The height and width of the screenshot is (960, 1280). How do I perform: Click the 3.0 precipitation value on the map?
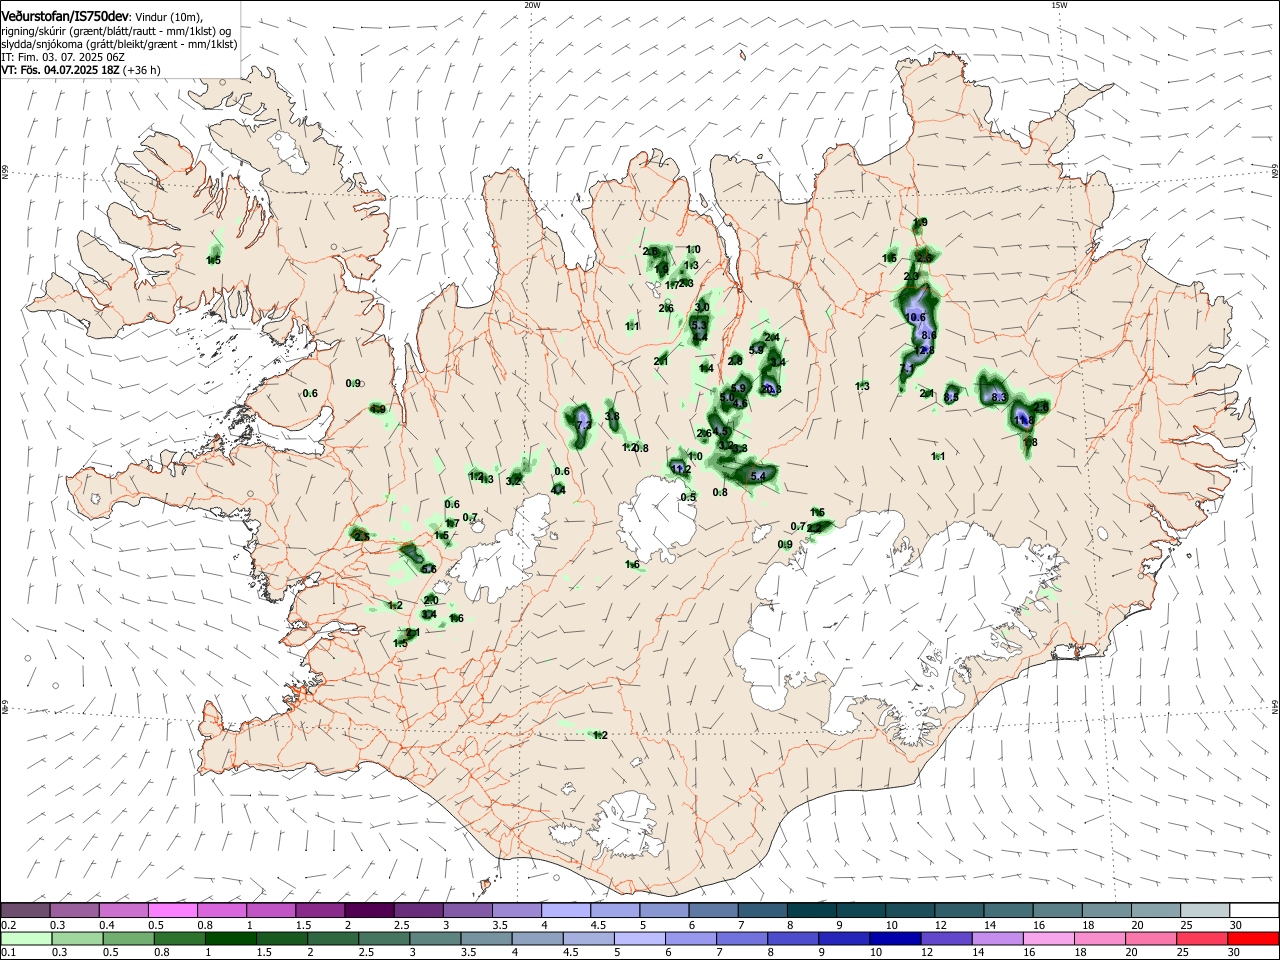click(x=702, y=307)
